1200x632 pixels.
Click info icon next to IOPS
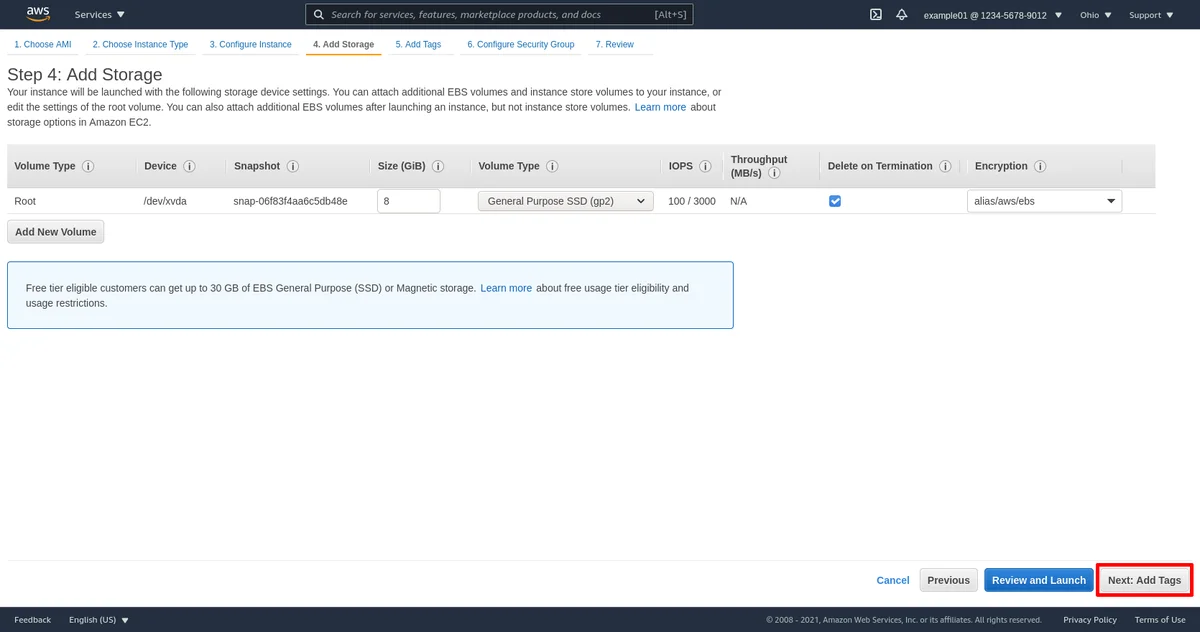705,167
